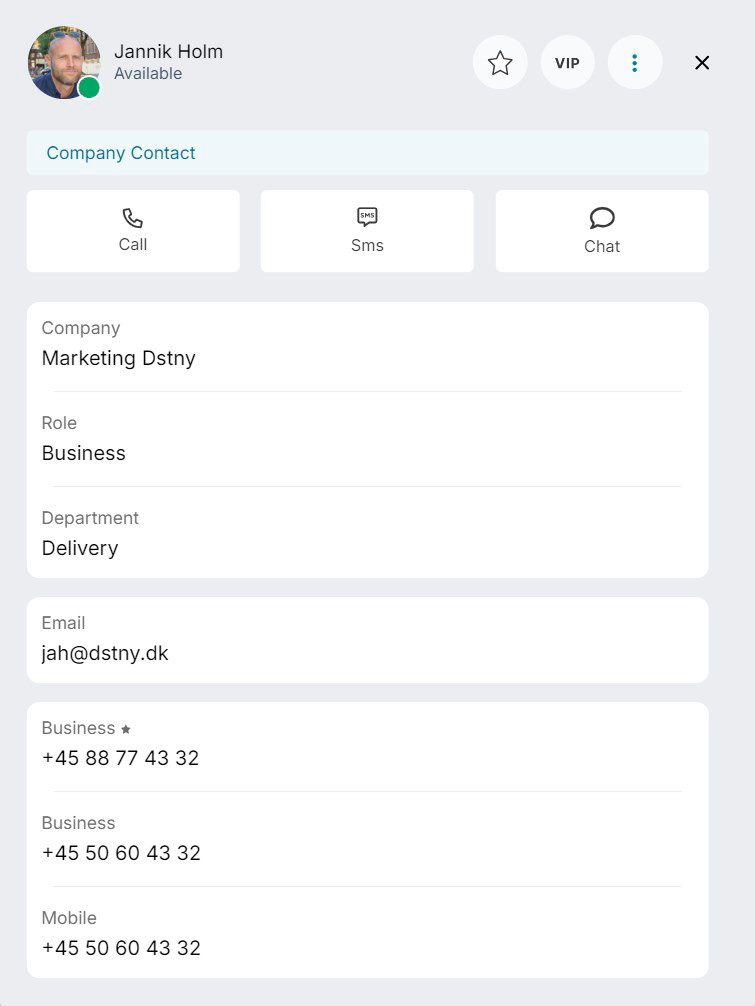
Task: Open Jannik Holm's profile picture
Action: (x=64, y=62)
